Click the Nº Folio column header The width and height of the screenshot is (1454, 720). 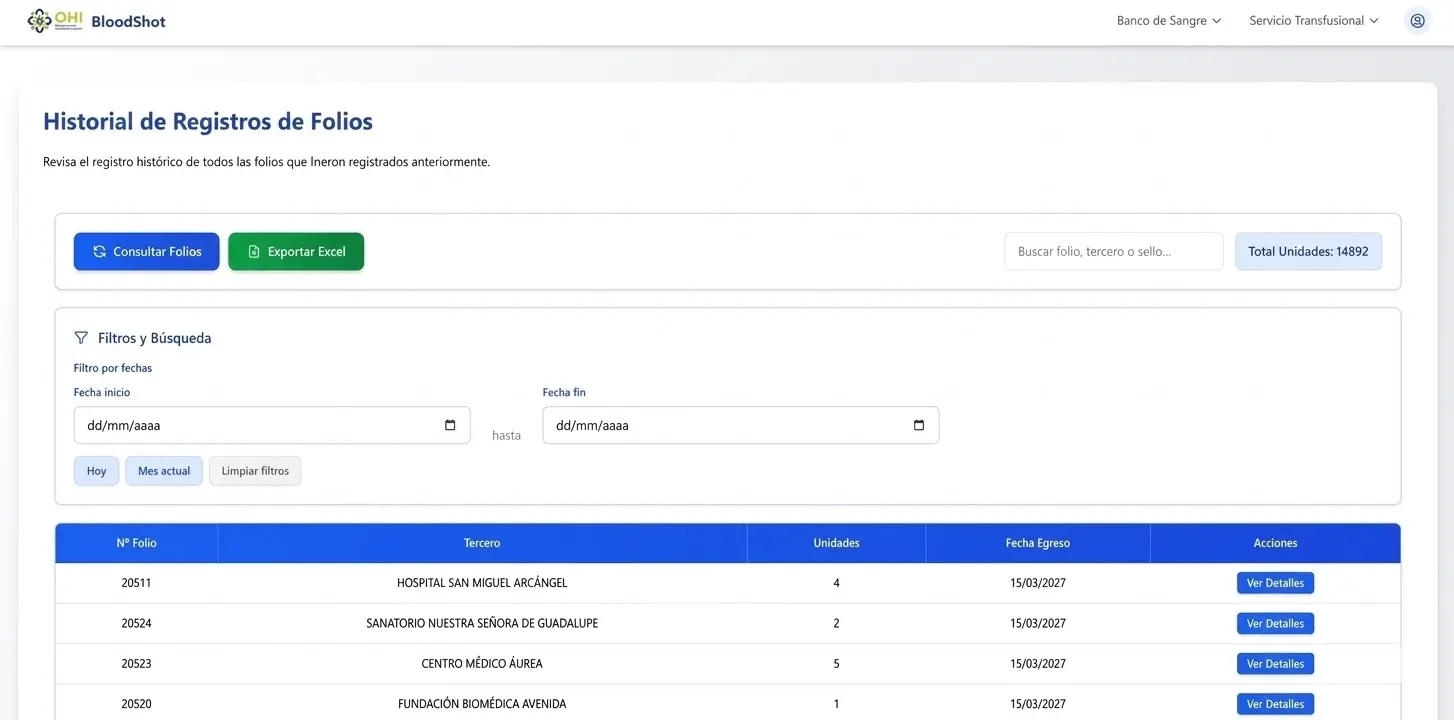pyautogui.click(x=136, y=543)
